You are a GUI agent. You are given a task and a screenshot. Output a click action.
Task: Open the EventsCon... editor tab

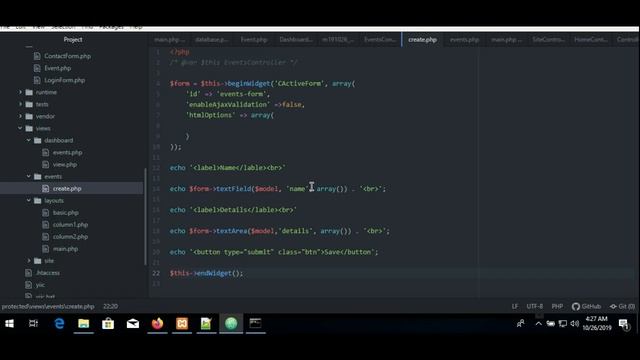[x=380, y=40]
